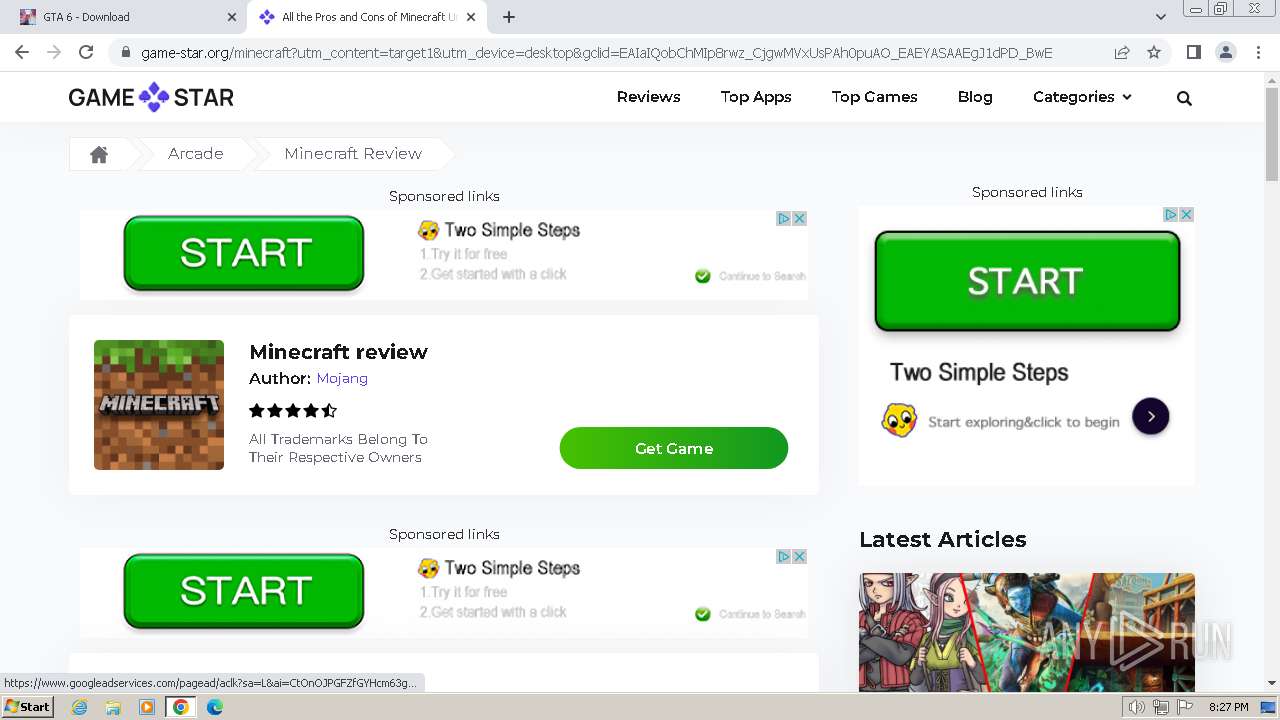Open the Mojang author link
Image resolution: width=1280 pixels, height=720 pixels.
pos(342,378)
